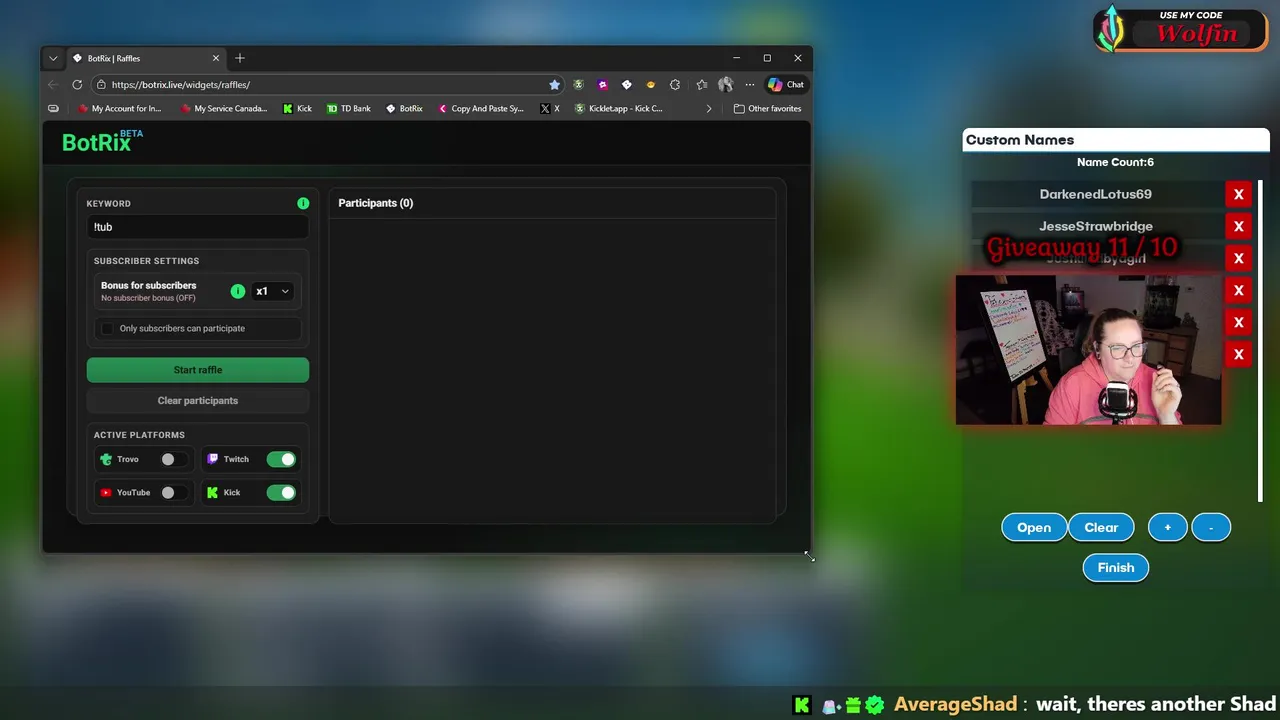
Task: Click the BotRix logo
Action: (x=102, y=141)
